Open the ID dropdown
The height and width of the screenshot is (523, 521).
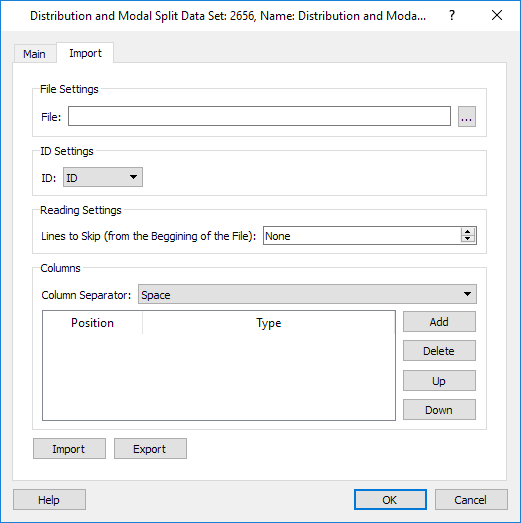(103, 177)
